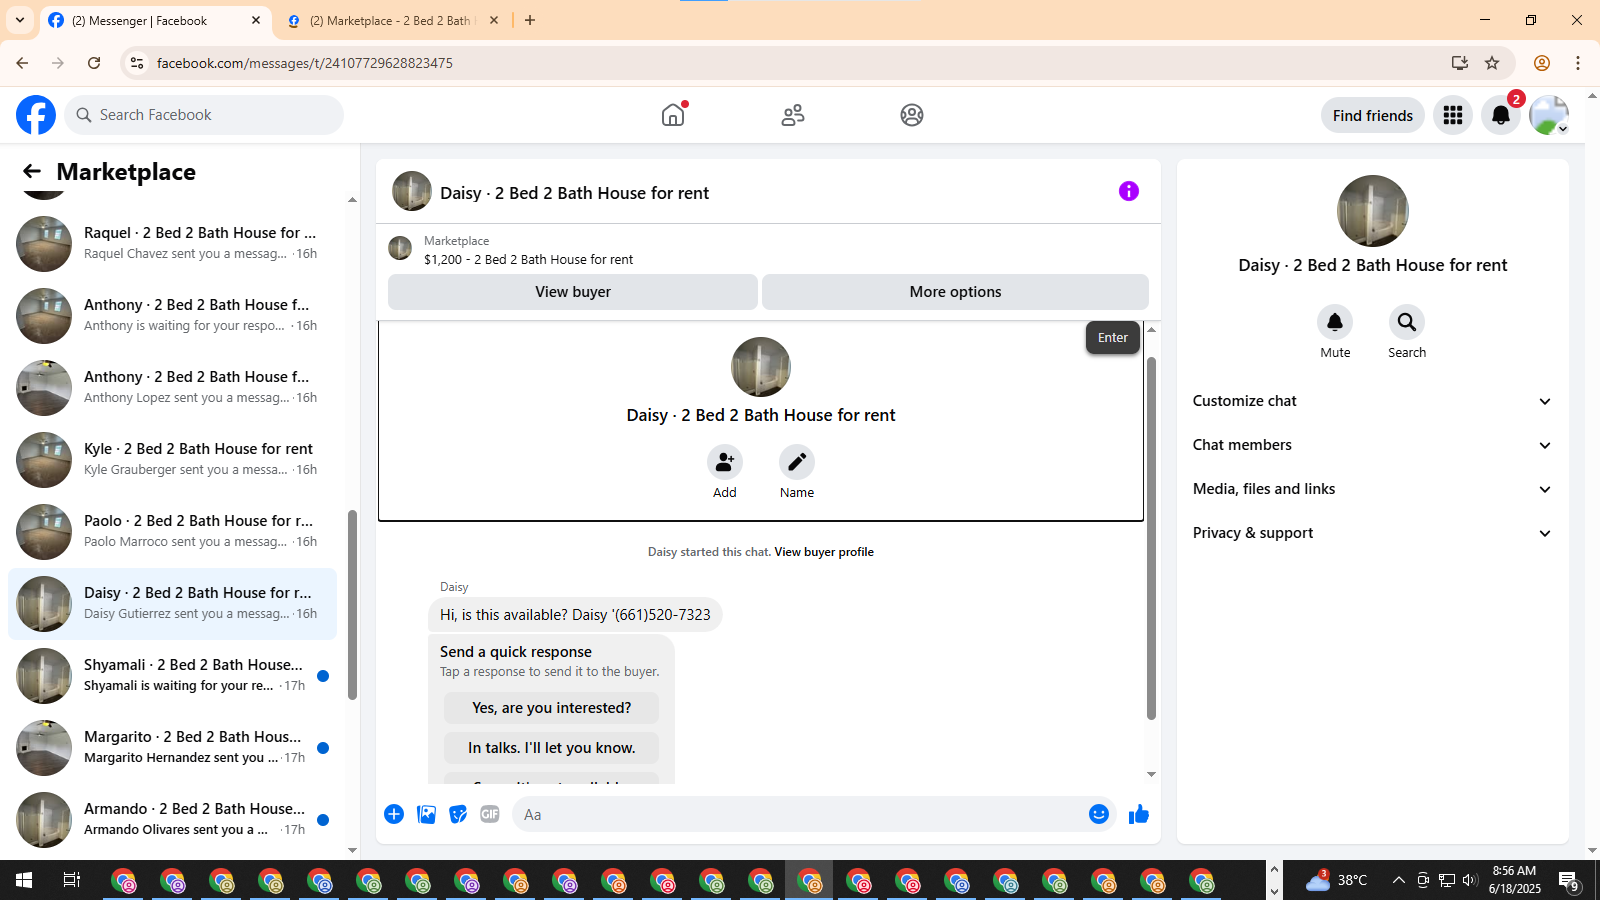Viewport: 1600px width, 900px height.
Task: Open the account profile avatar menu
Action: [x=1549, y=115]
